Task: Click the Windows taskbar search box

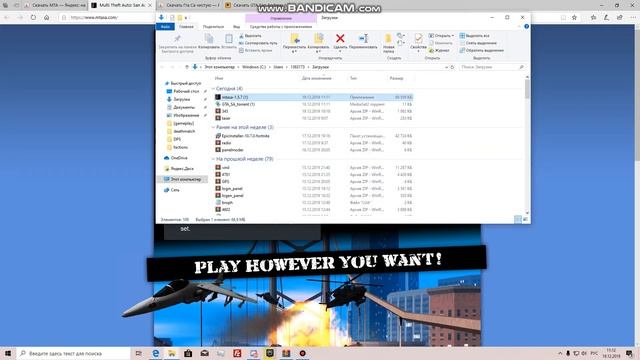Action: point(74,353)
